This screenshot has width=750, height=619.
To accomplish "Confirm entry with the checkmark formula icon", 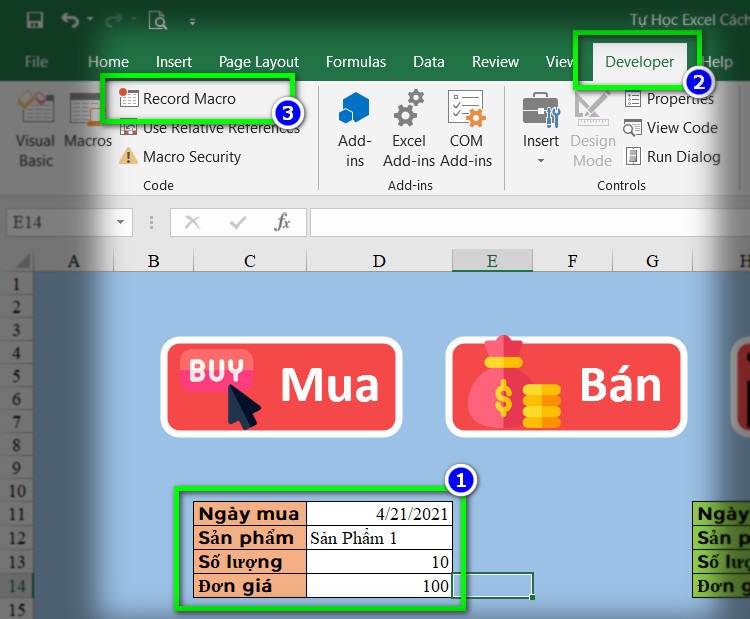I will tap(238, 222).
